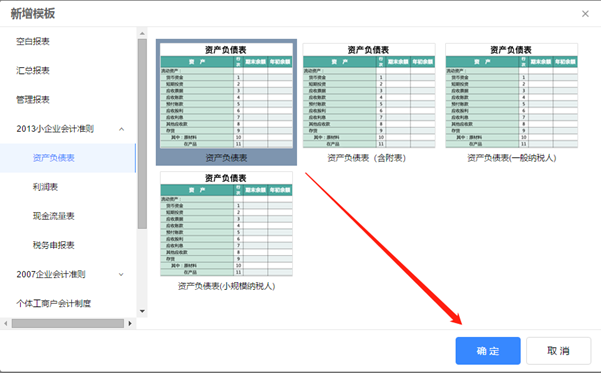601x373 pixels.
Task: Open 管理报表 category
Action: (x=33, y=100)
